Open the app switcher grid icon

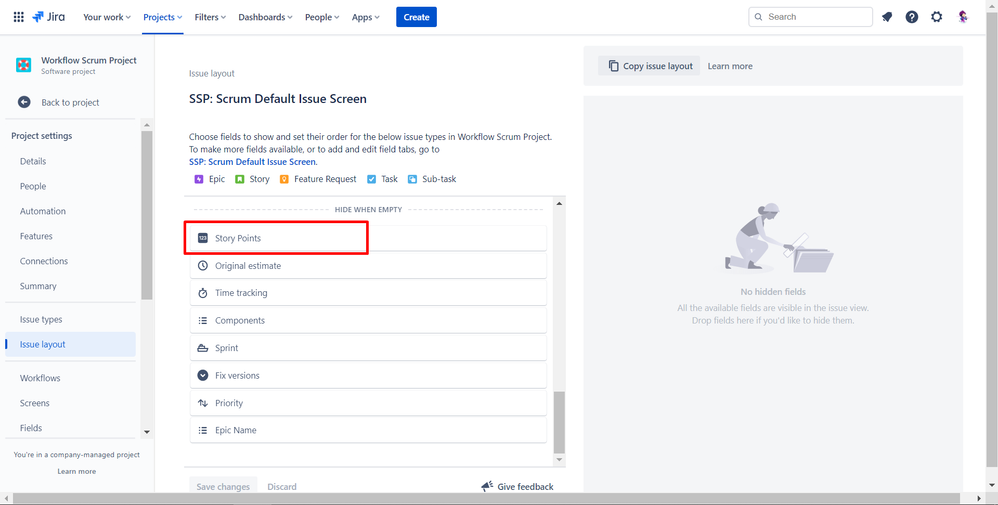click(18, 17)
